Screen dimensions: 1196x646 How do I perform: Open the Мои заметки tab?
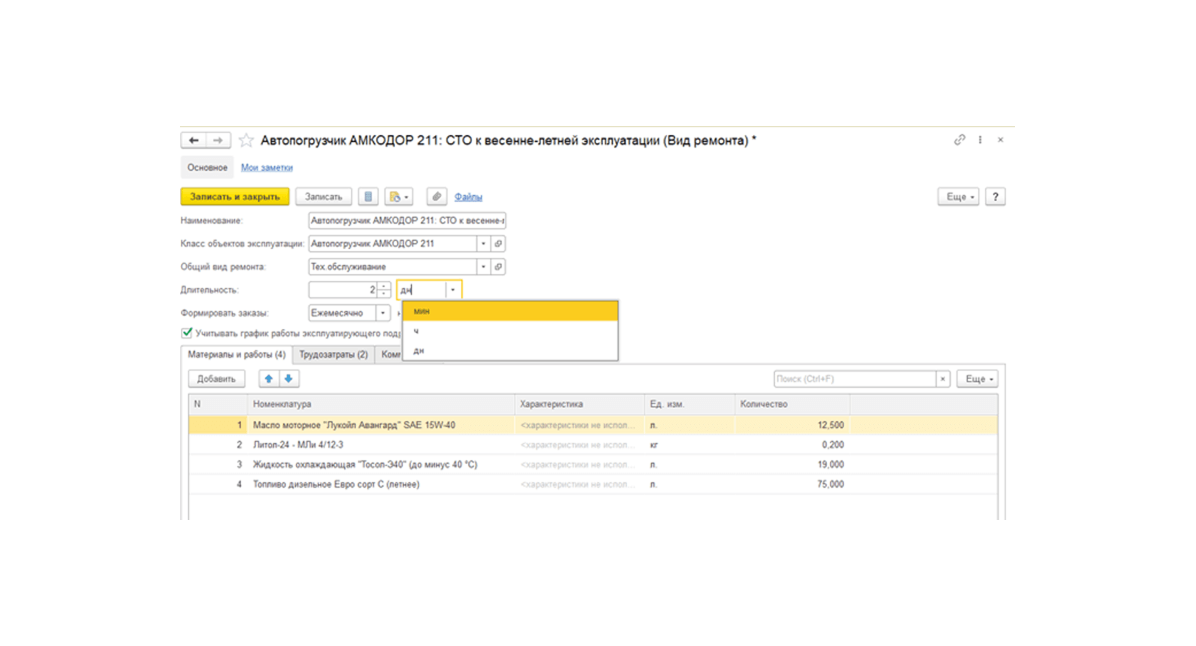pos(267,168)
